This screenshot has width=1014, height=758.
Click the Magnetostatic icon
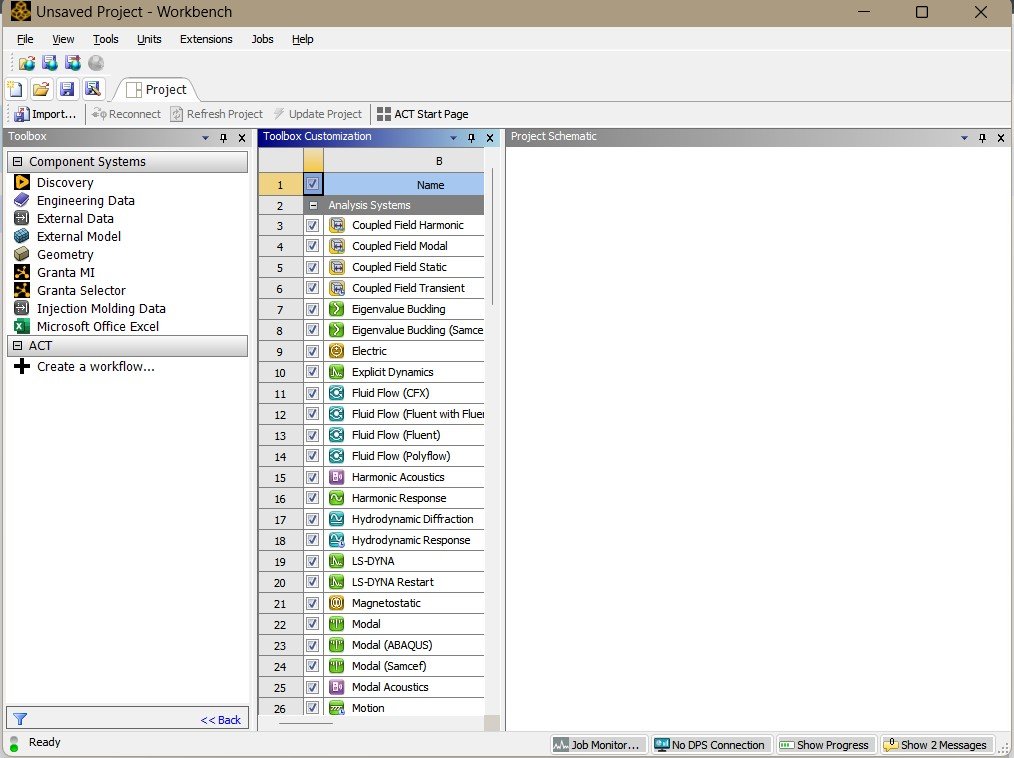336,603
